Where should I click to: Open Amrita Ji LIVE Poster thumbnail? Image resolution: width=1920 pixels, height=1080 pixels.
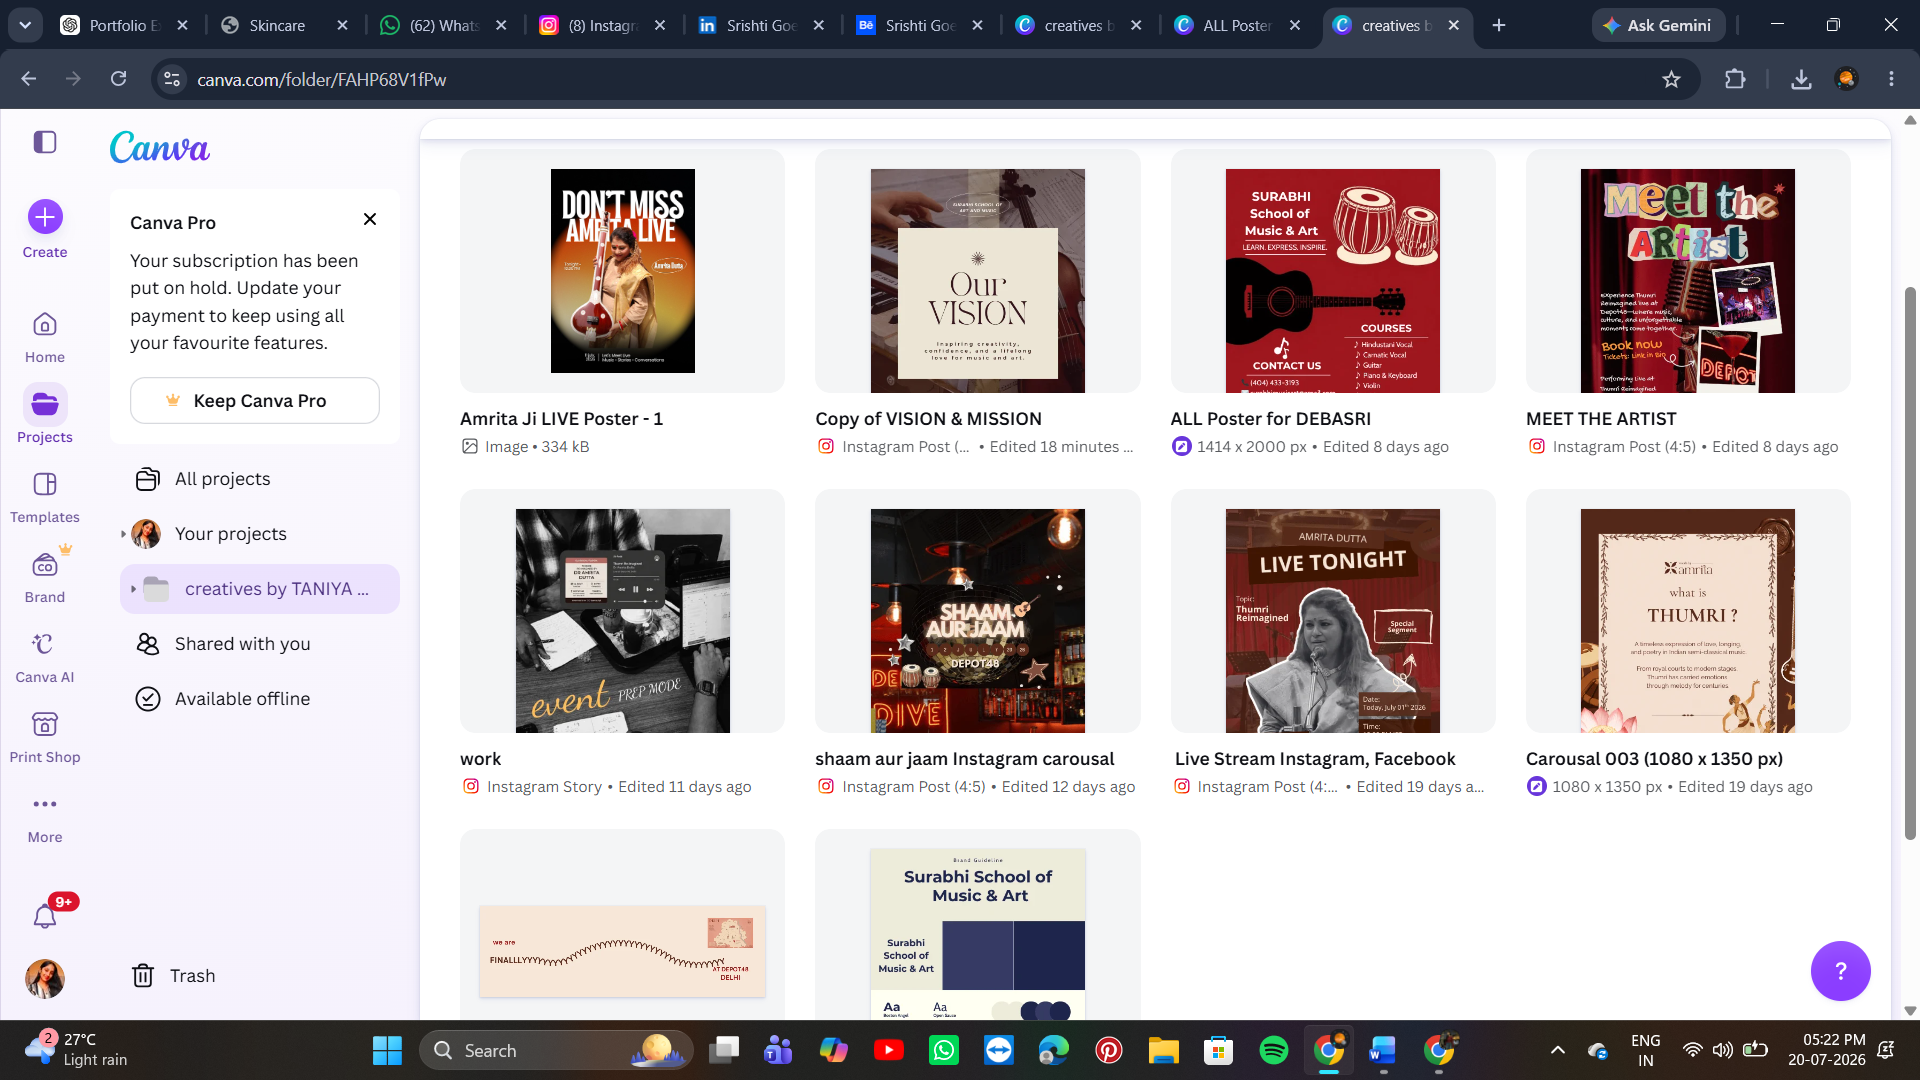pyautogui.click(x=622, y=271)
